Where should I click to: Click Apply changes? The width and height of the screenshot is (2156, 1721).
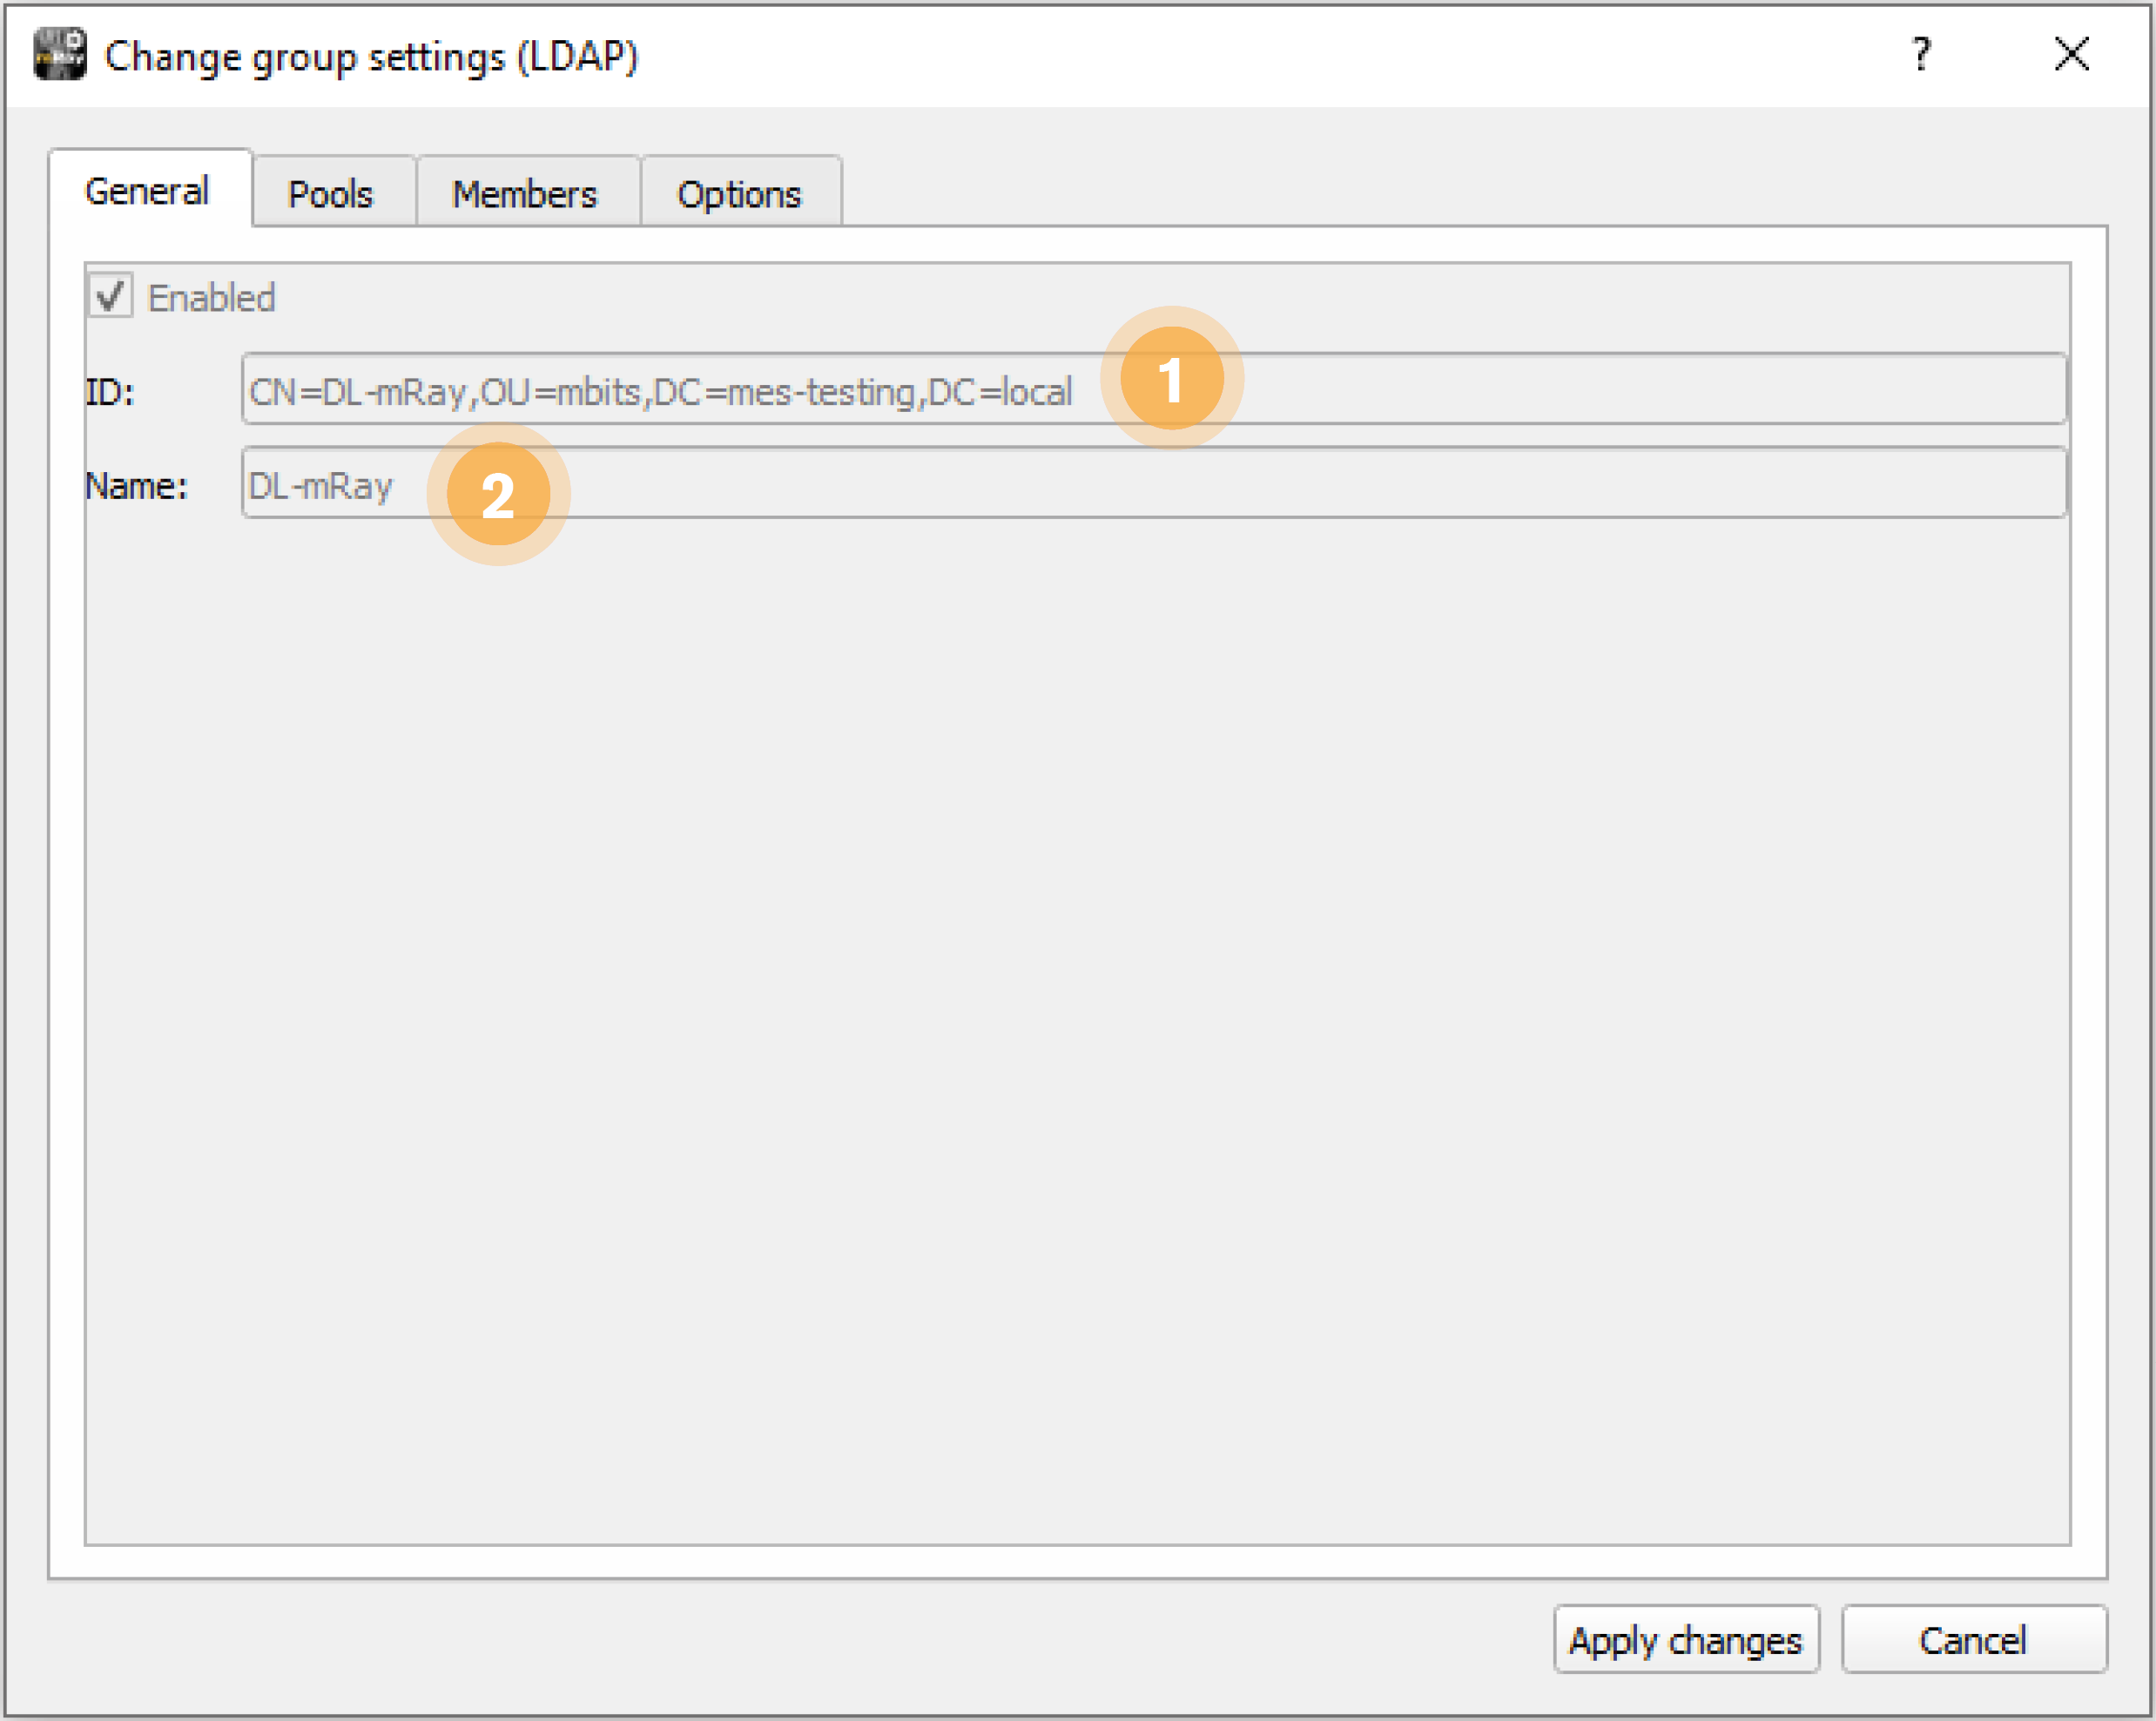[1685, 1640]
